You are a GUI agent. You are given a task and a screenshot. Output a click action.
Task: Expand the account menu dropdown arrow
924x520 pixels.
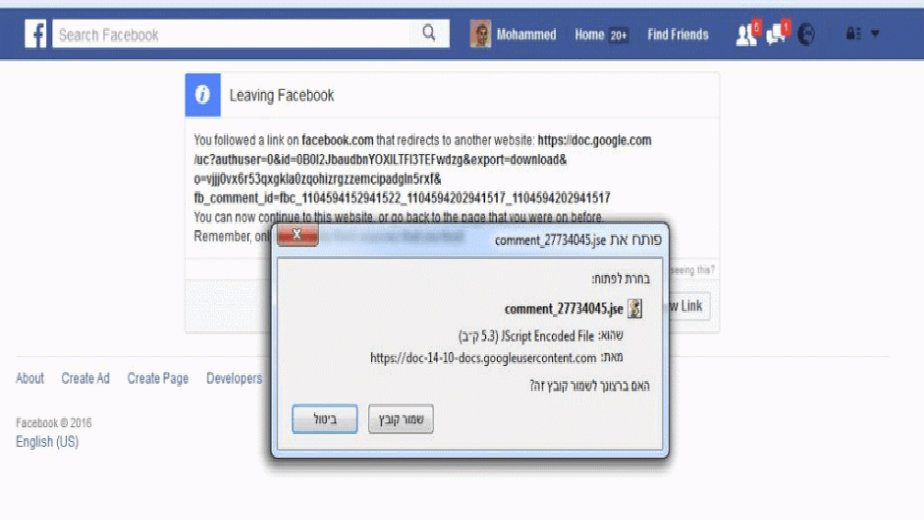[x=875, y=34]
